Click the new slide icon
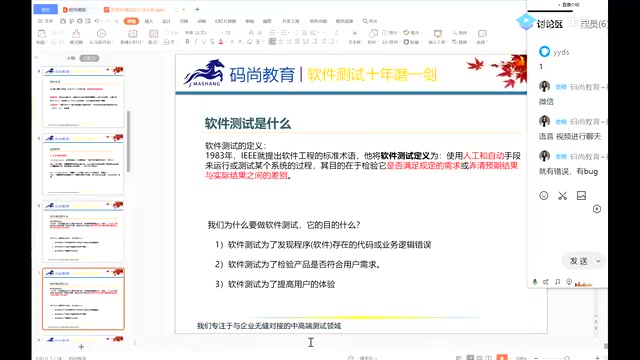The image size is (640, 360). click(132, 33)
